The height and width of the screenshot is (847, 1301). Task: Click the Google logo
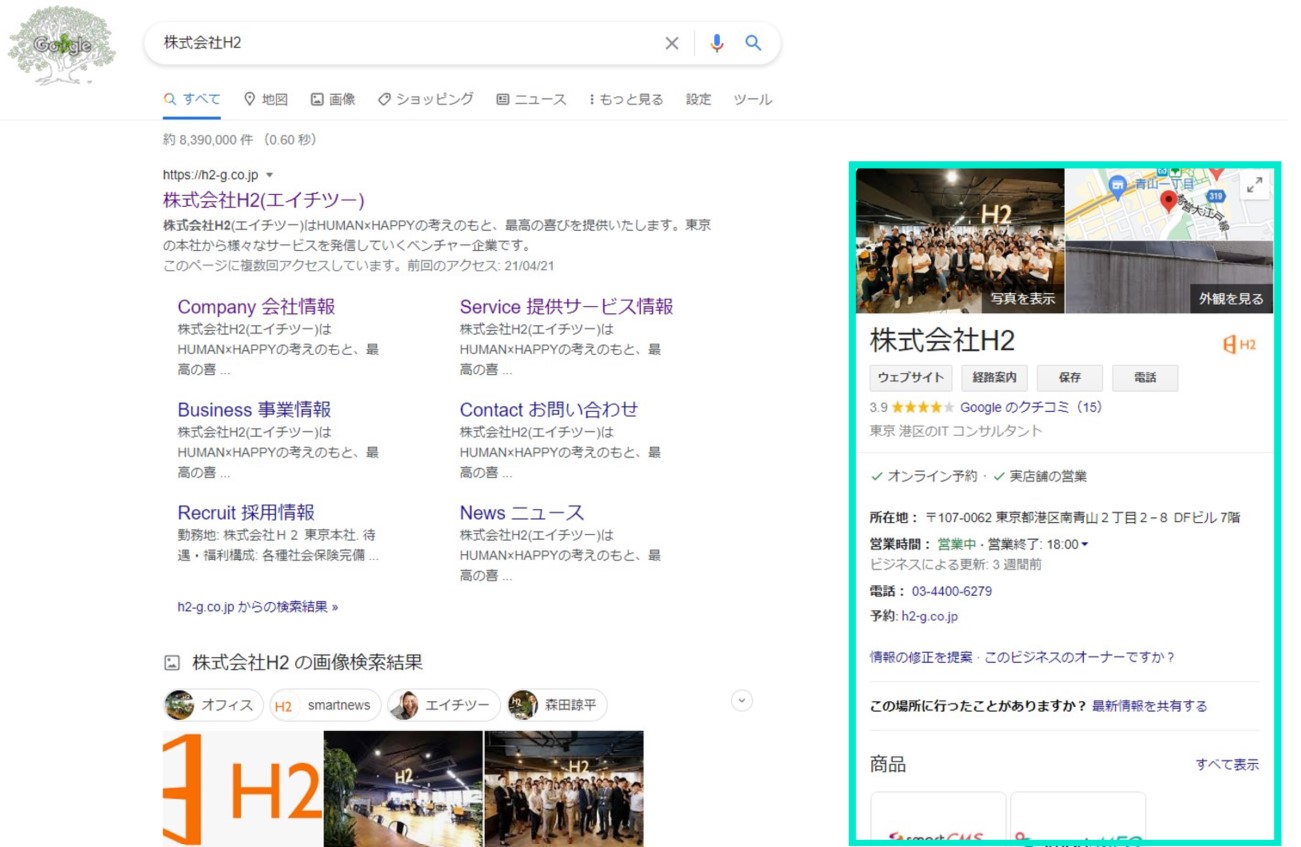pos(62,45)
